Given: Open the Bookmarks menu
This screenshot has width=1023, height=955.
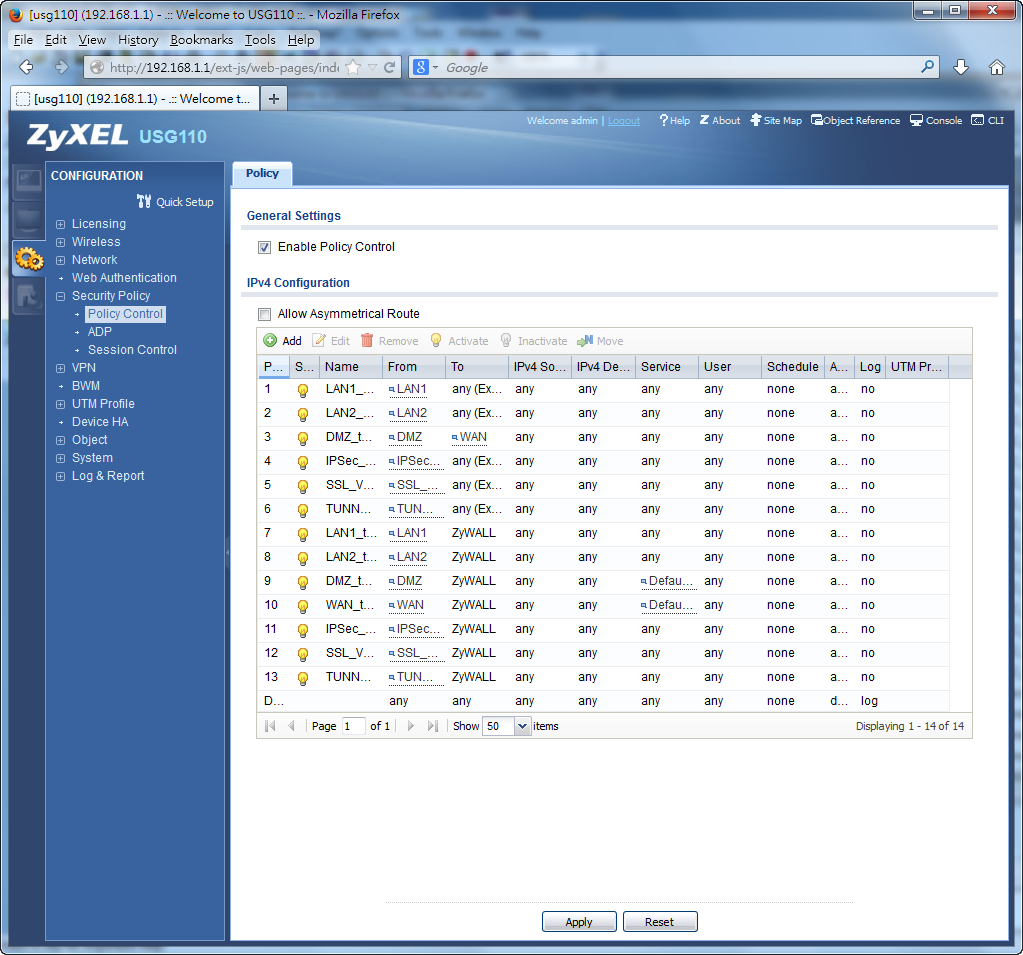Looking at the screenshot, I should tap(201, 40).
